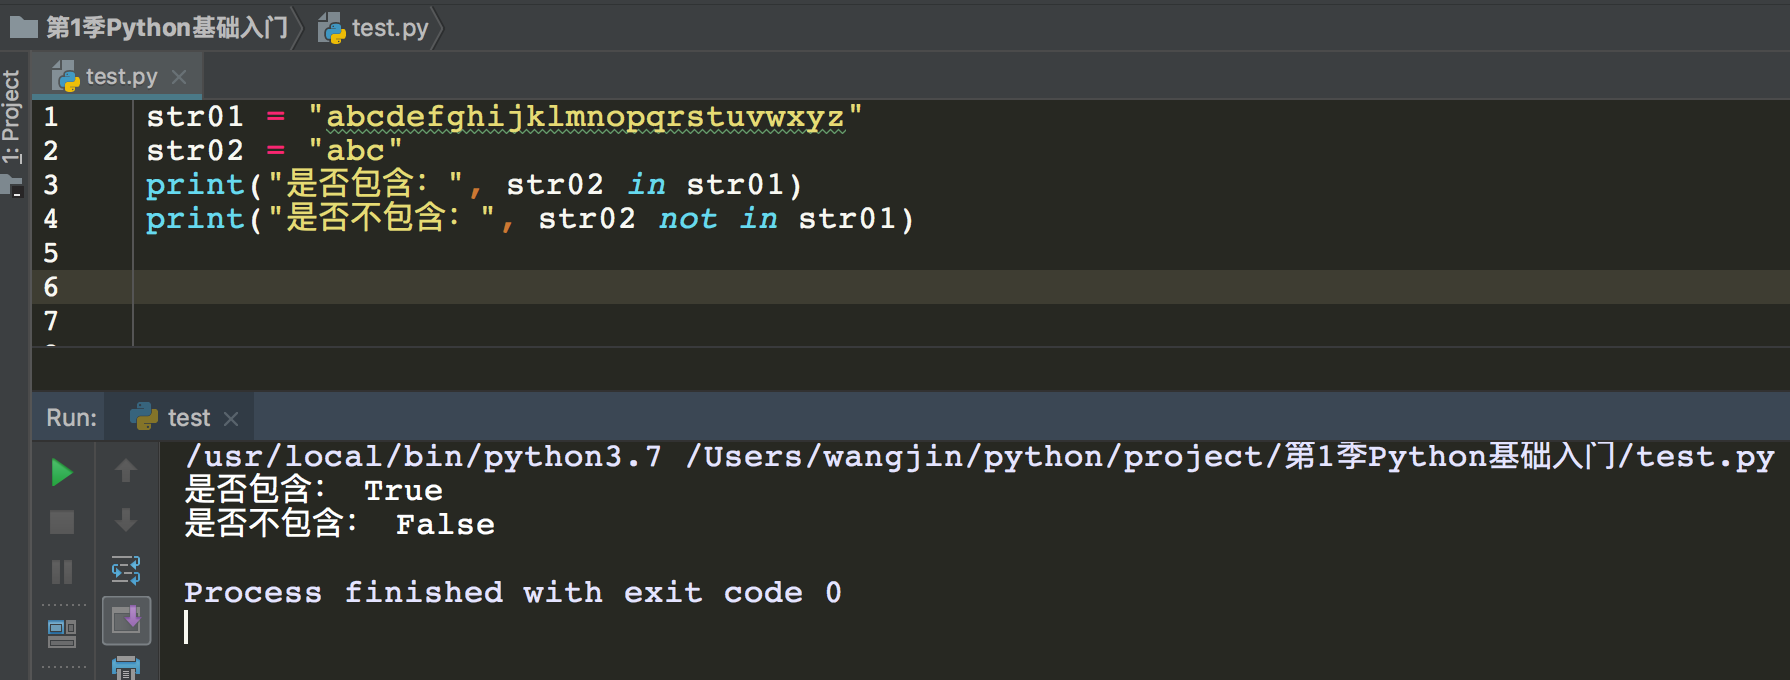Click the Stop process square icon

point(62,522)
